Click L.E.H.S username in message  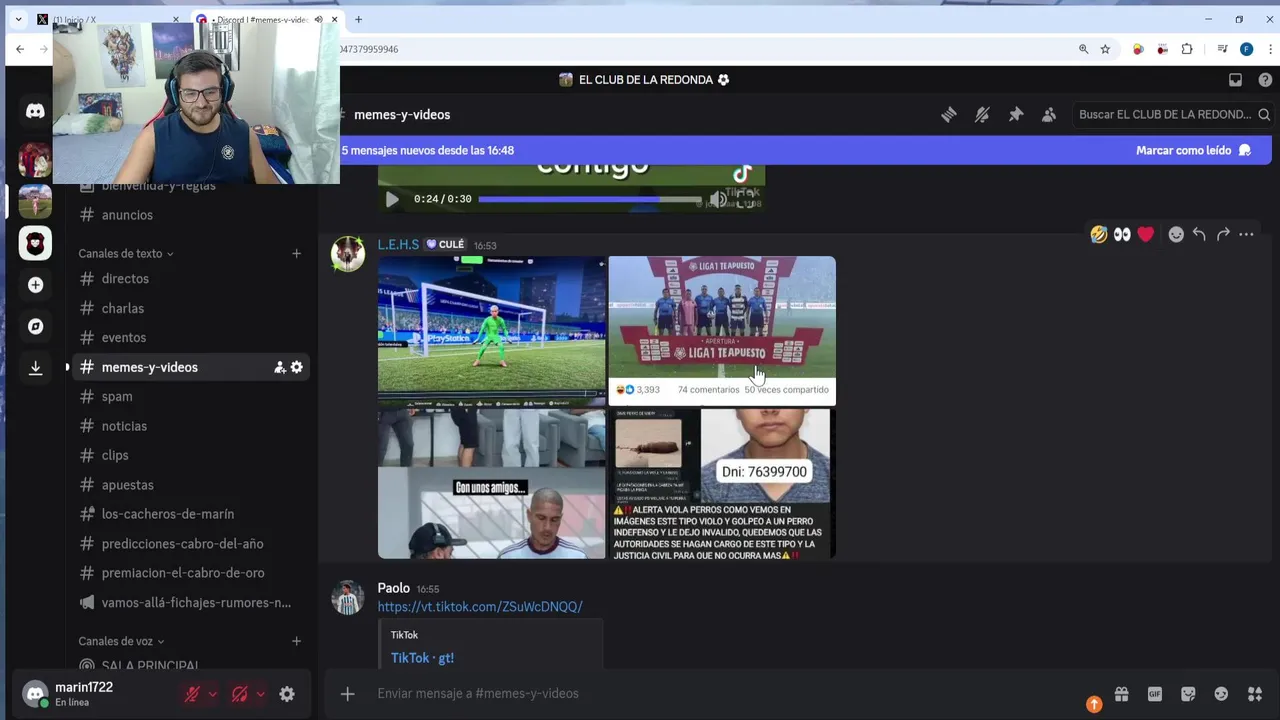[398, 244]
